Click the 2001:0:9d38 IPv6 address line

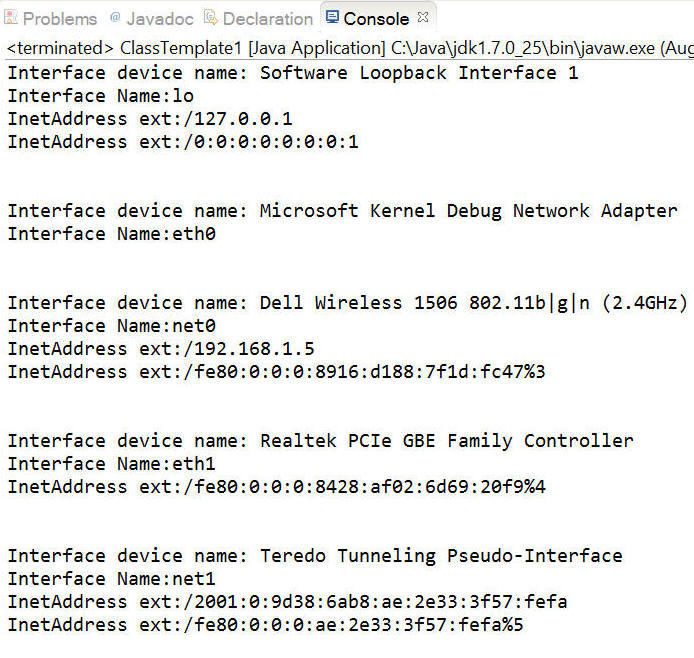(287, 602)
